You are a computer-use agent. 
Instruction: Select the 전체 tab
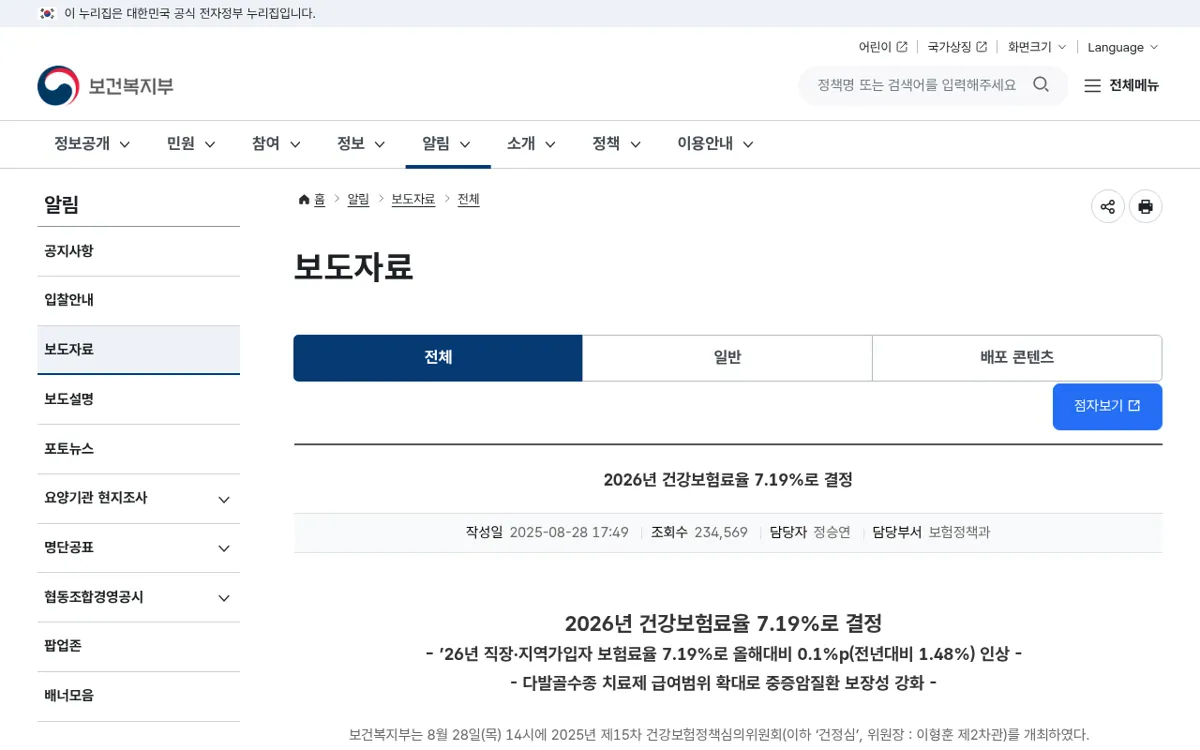[438, 358]
